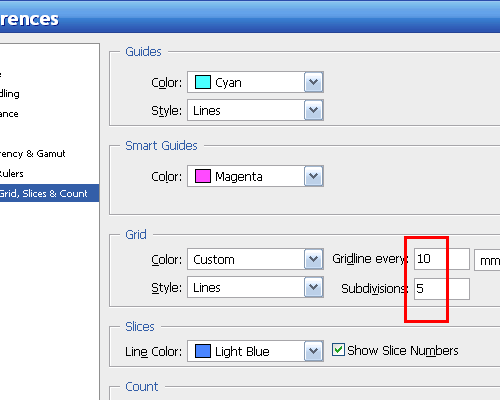Open Smart Guides Color dropdown arrow
Image resolution: width=500 pixels, height=400 pixels.
pyautogui.click(x=313, y=176)
